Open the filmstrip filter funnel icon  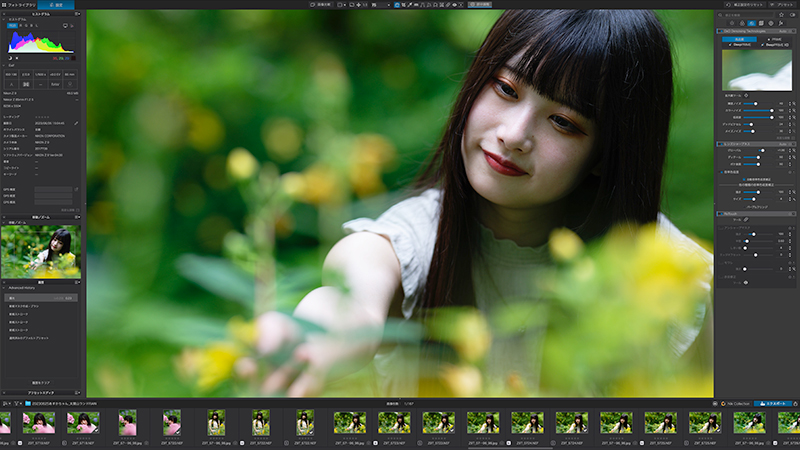(16, 404)
